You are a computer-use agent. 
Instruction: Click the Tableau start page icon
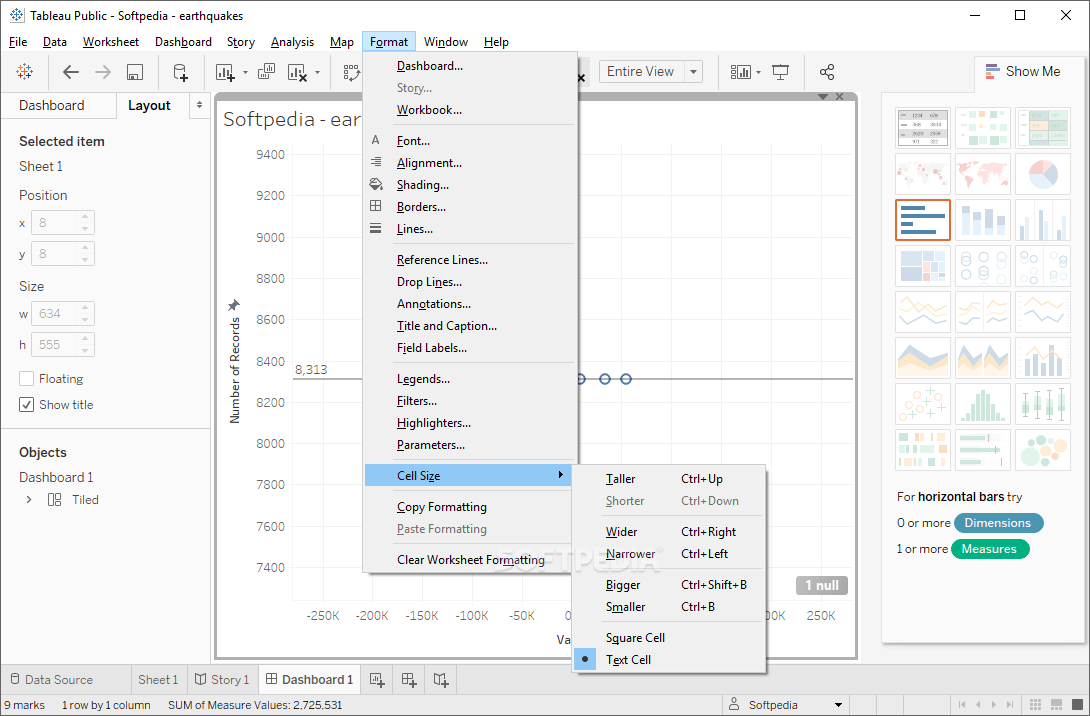pos(24,72)
